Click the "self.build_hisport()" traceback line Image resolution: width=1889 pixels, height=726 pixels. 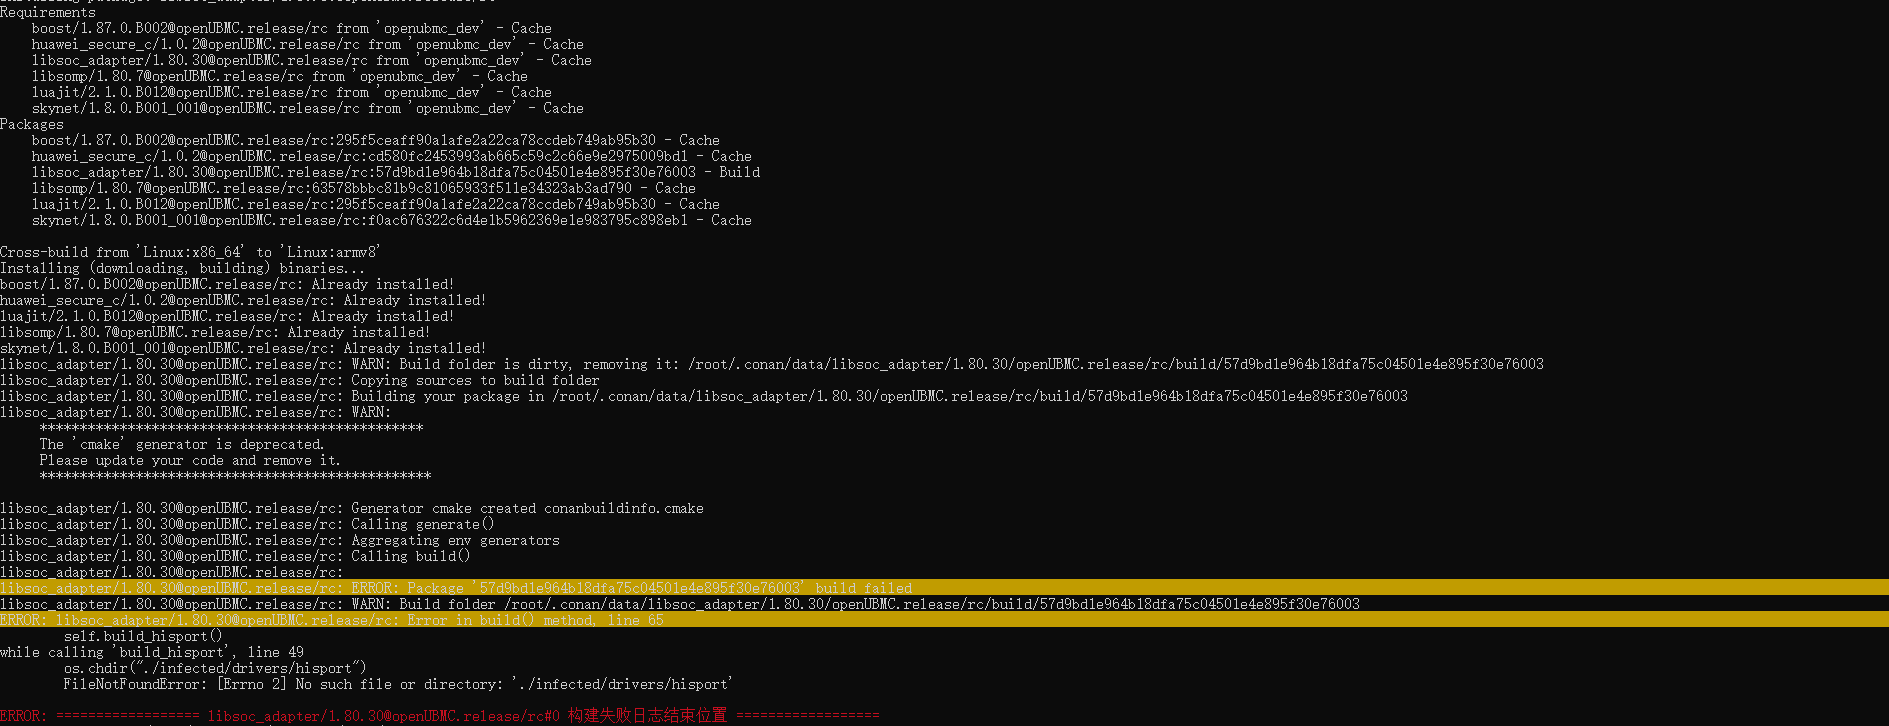pos(143,637)
